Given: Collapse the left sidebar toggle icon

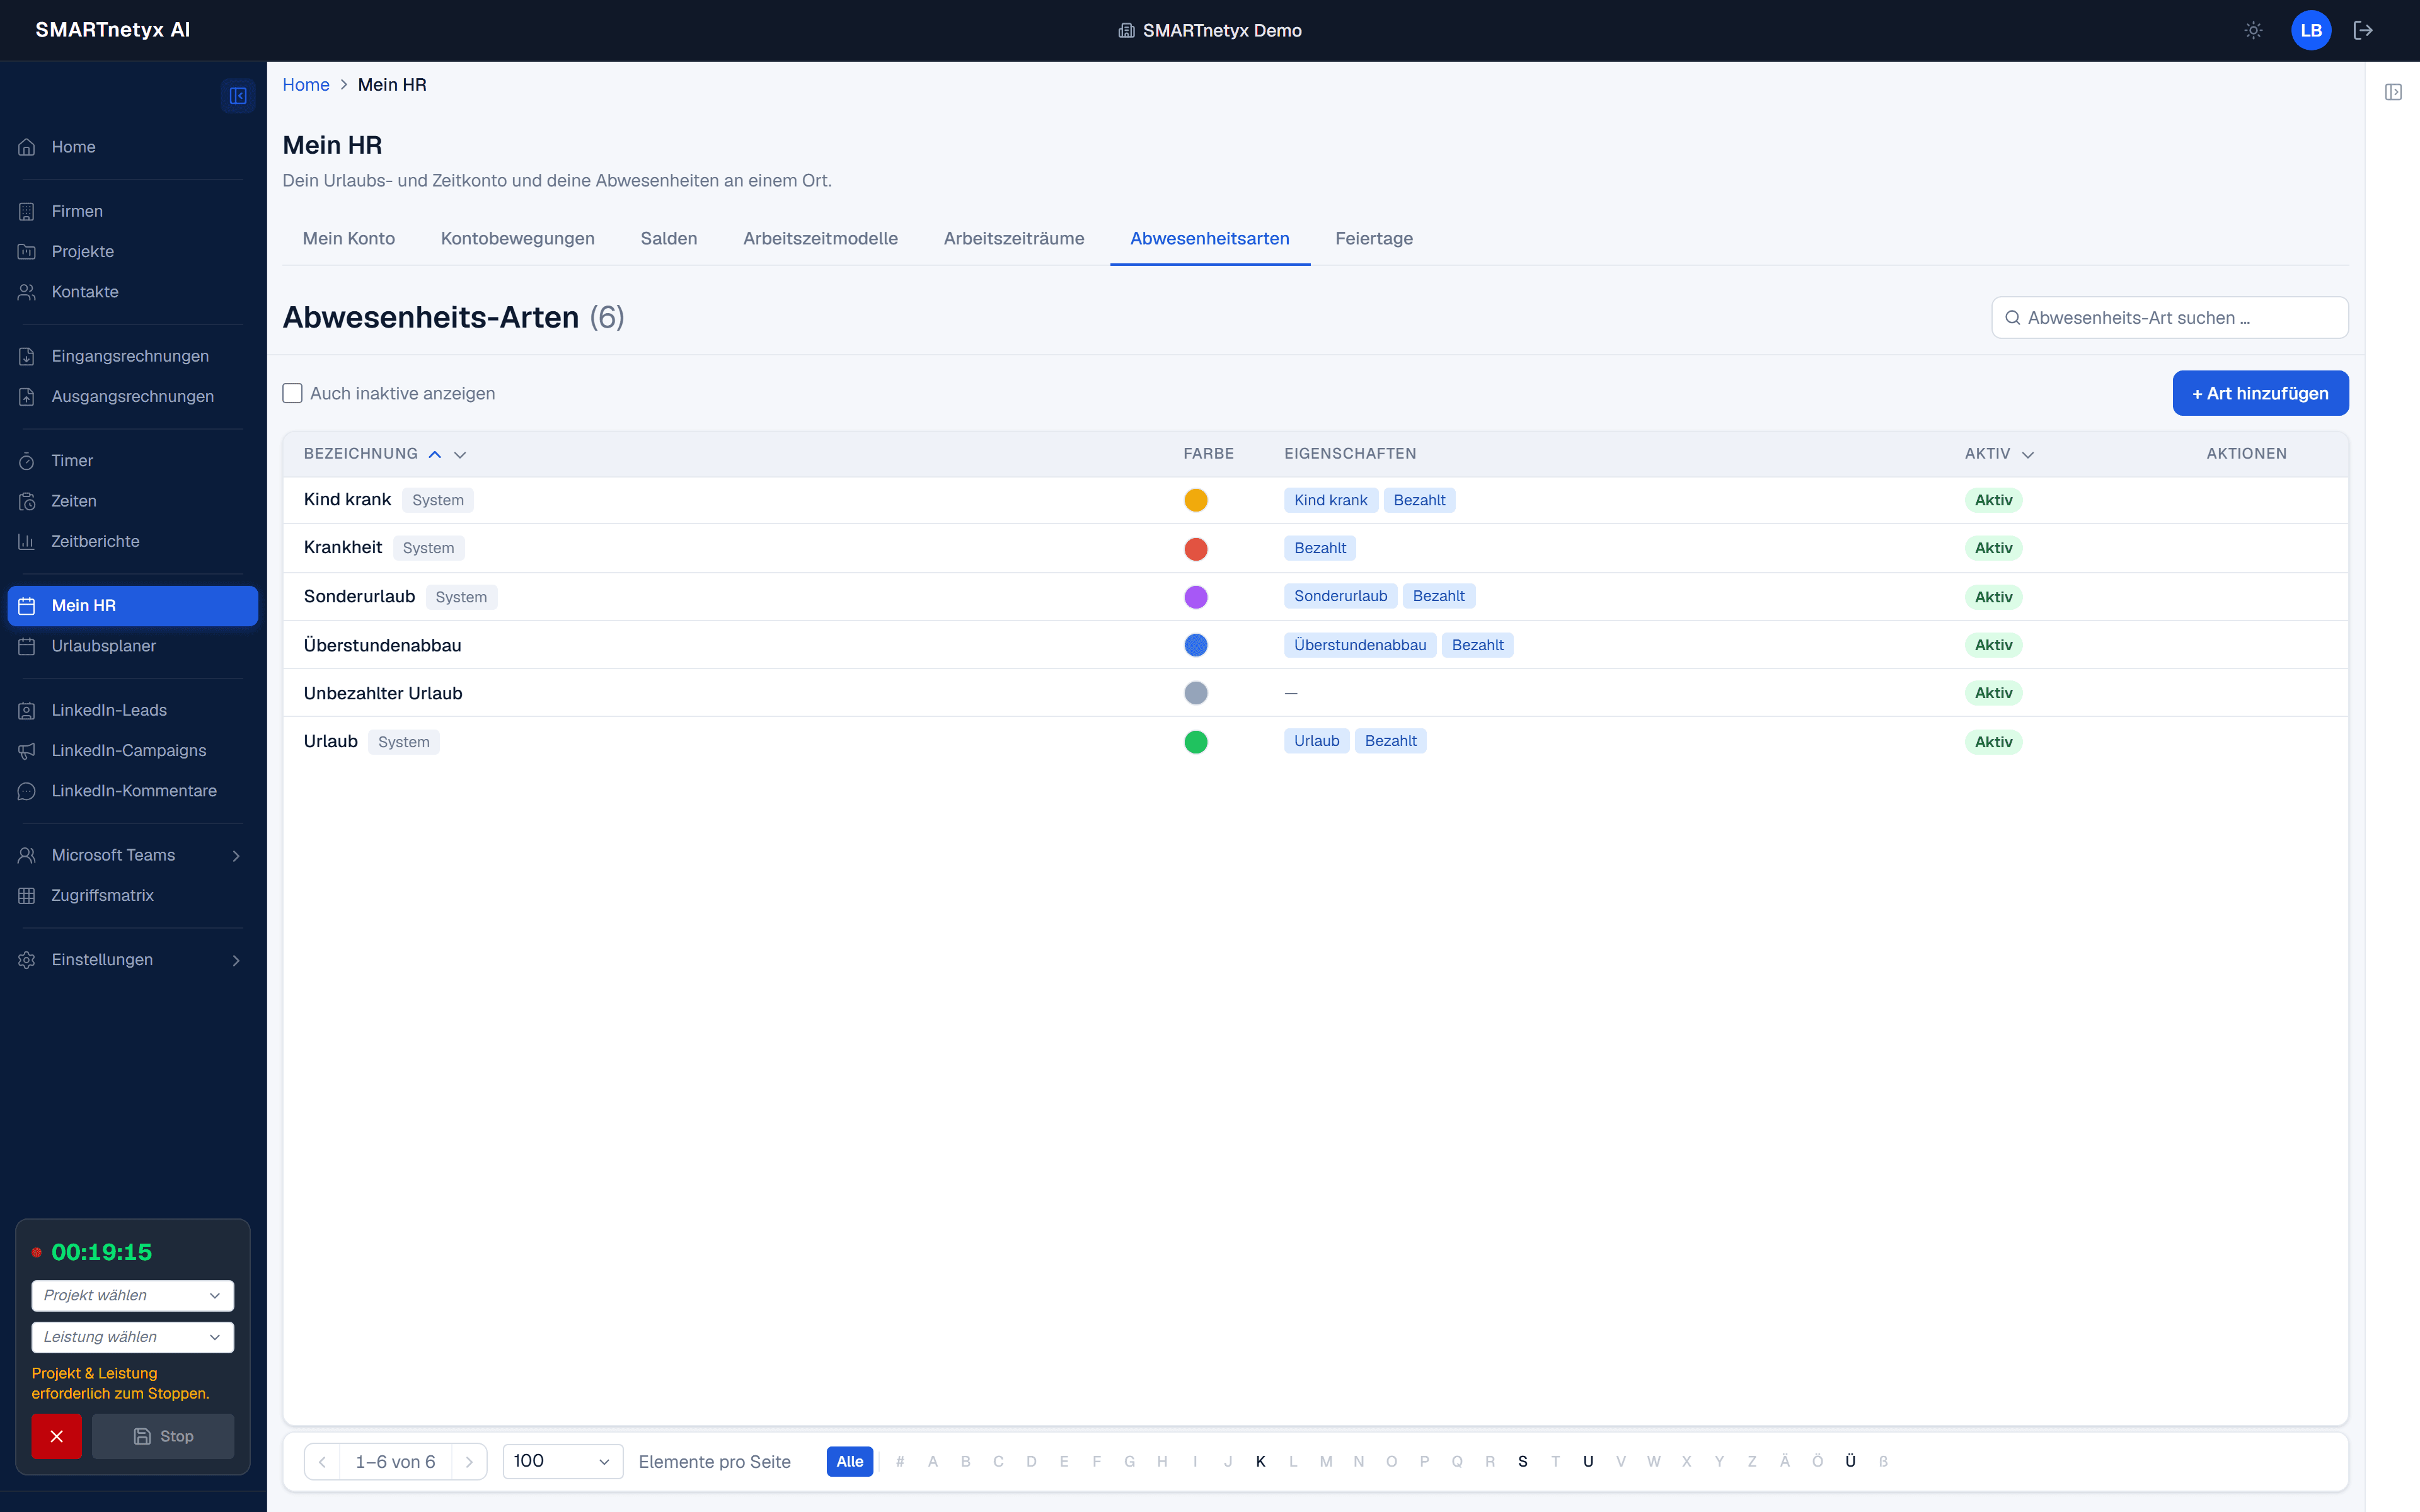Looking at the screenshot, I should pyautogui.click(x=238, y=96).
